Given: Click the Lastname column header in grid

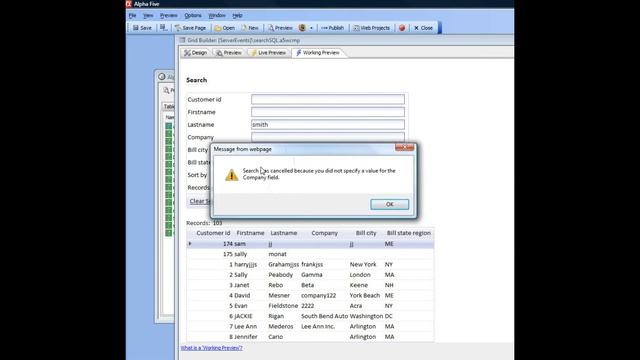Looking at the screenshot, I should point(284,233).
